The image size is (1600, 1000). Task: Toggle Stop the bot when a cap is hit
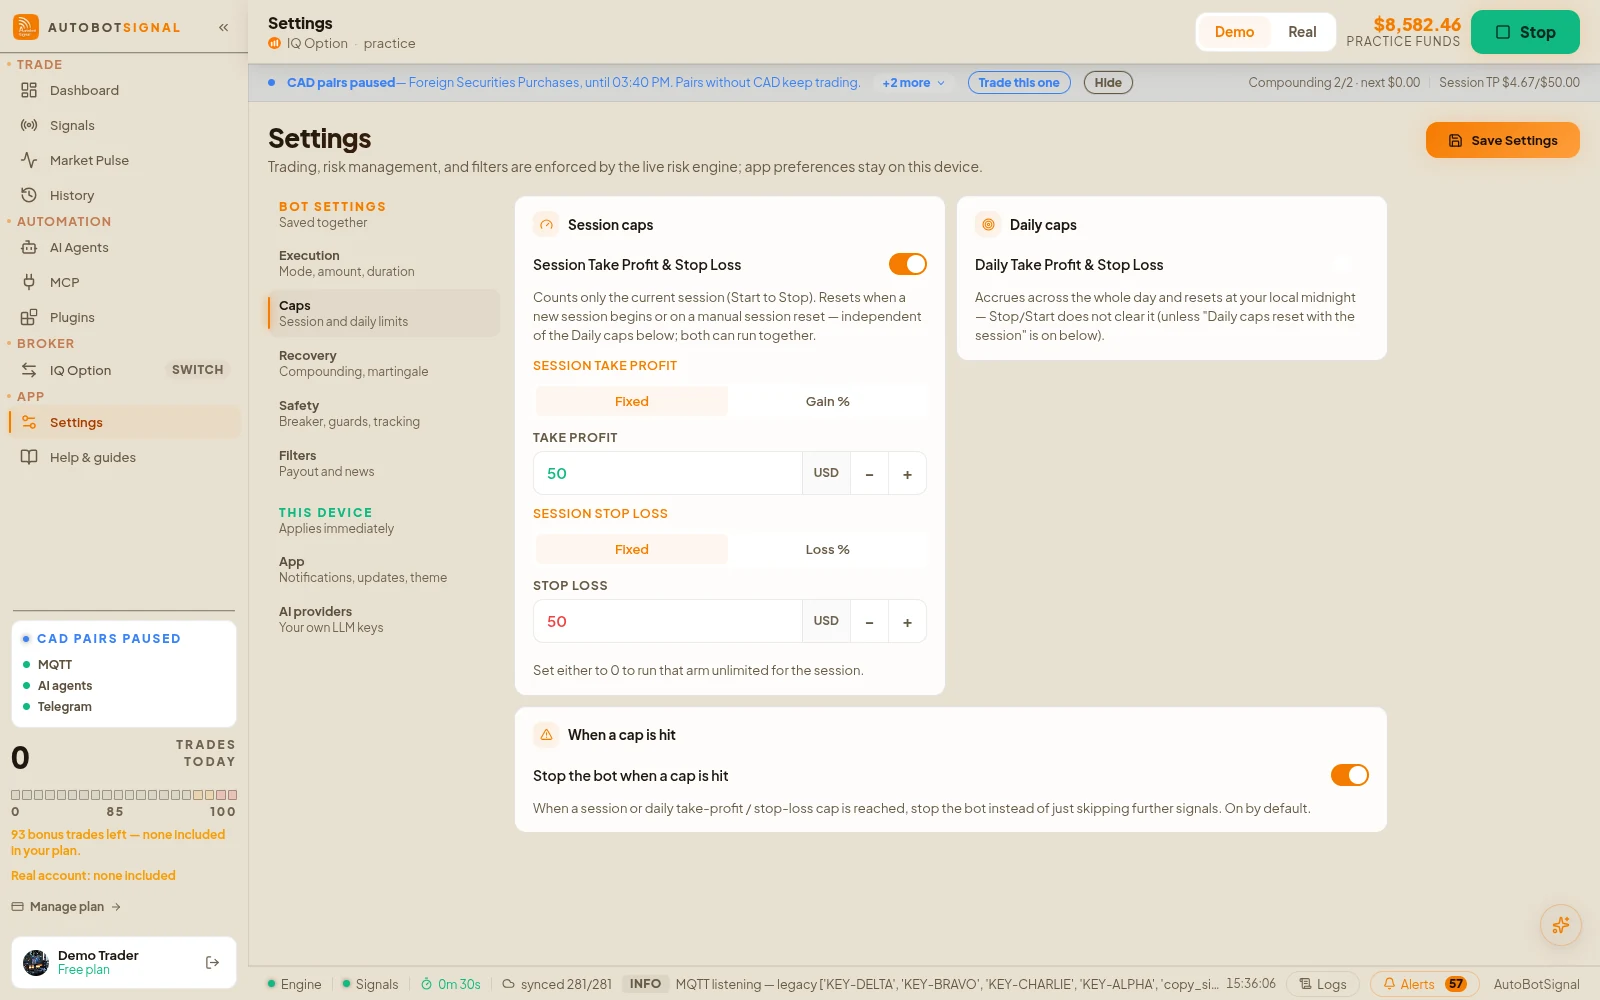click(x=1349, y=775)
